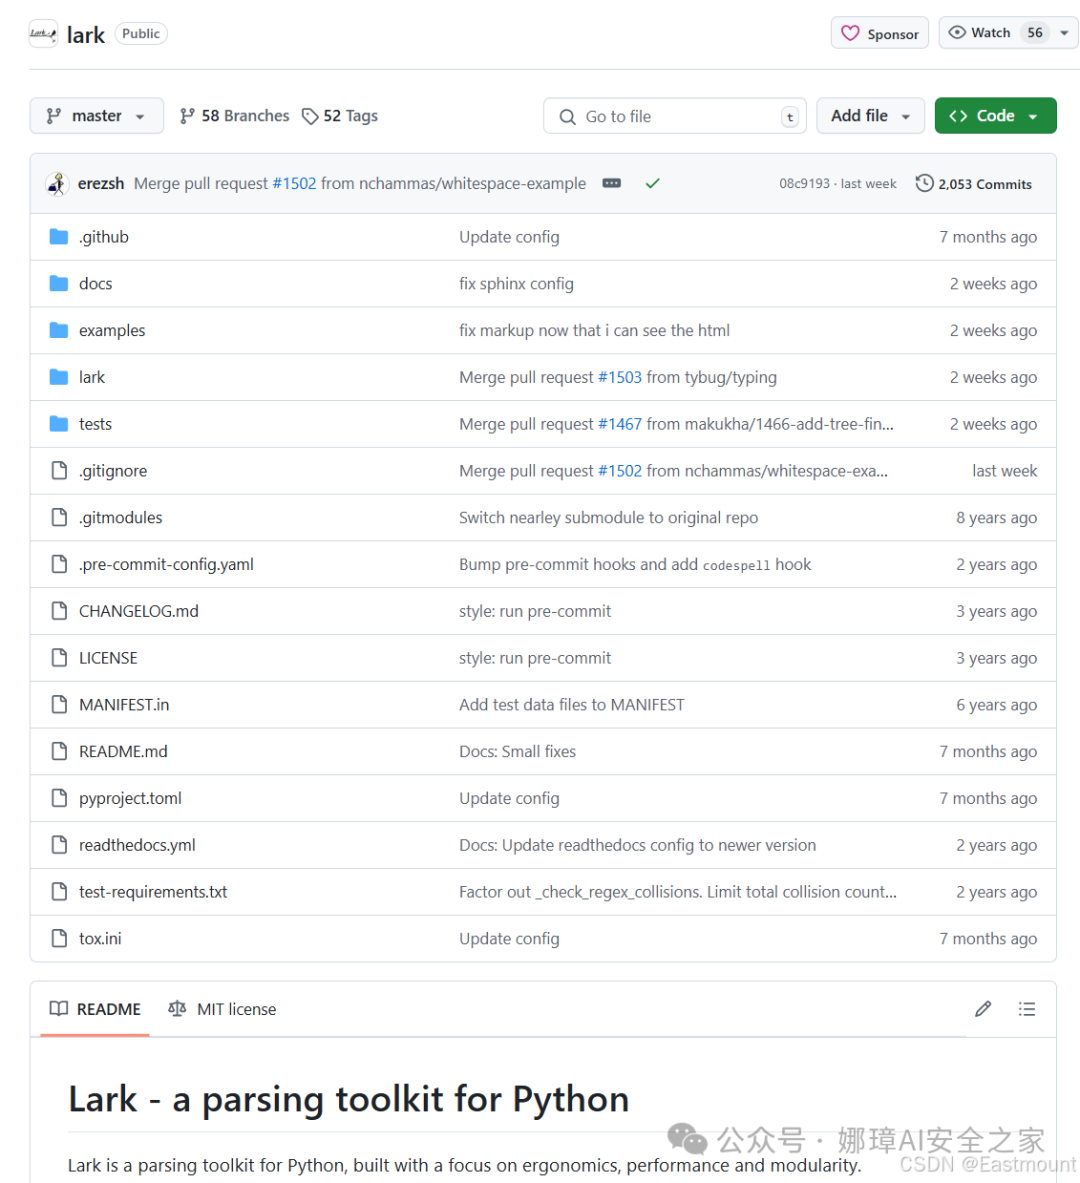Click the .gitignore file icon
The image size is (1080, 1183).
coord(59,471)
